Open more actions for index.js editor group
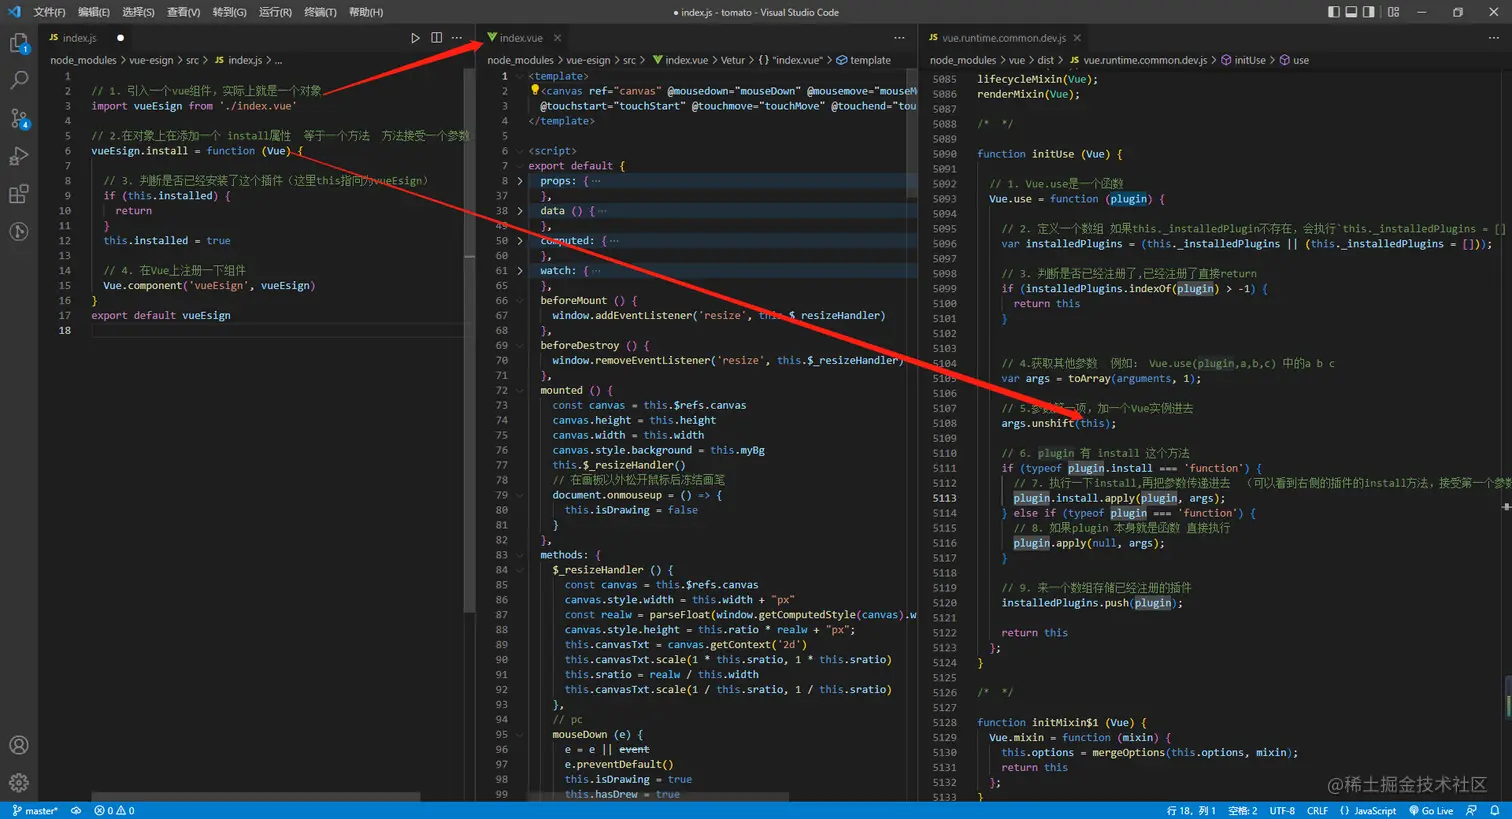 click(457, 38)
